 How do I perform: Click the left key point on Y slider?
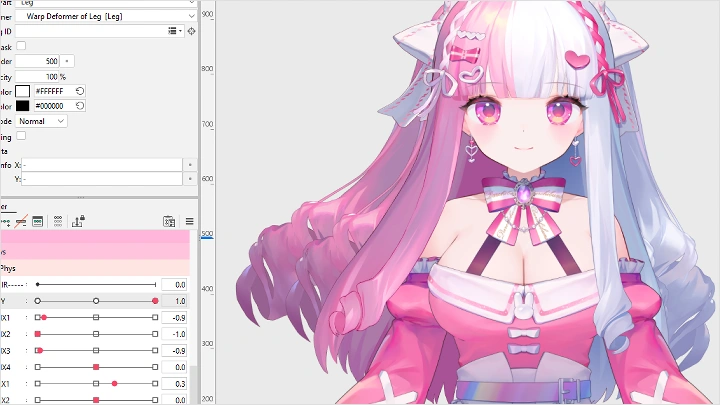coord(38,301)
